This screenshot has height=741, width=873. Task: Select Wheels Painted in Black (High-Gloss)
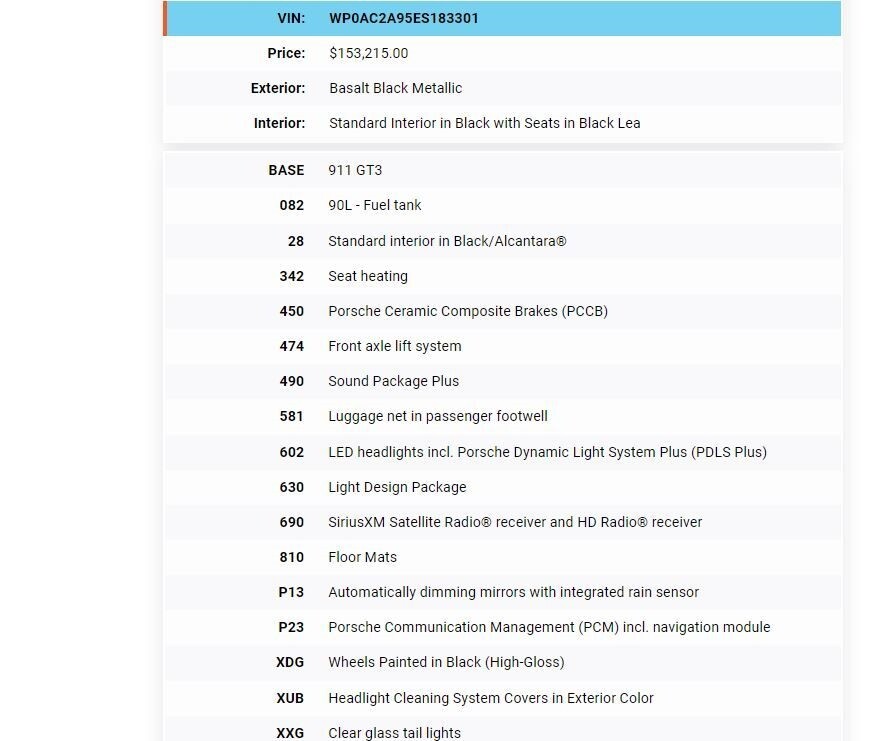[446, 663]
